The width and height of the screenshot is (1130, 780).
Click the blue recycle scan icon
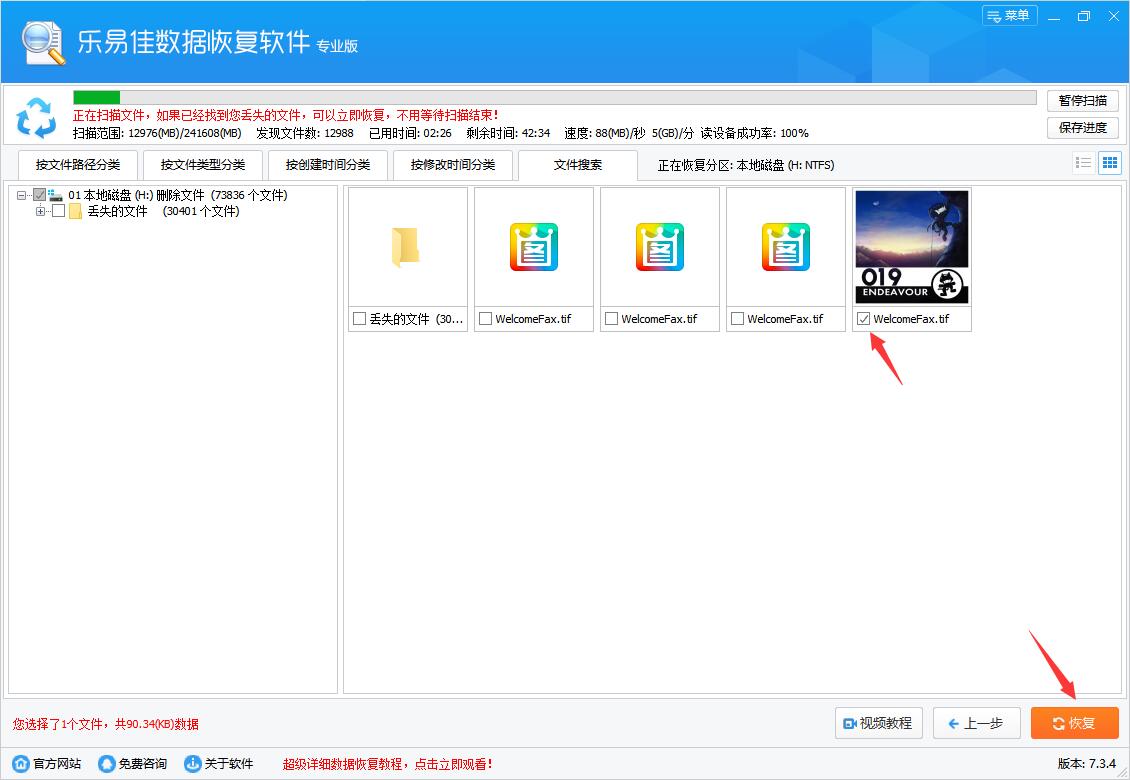(x=37, y=119)
